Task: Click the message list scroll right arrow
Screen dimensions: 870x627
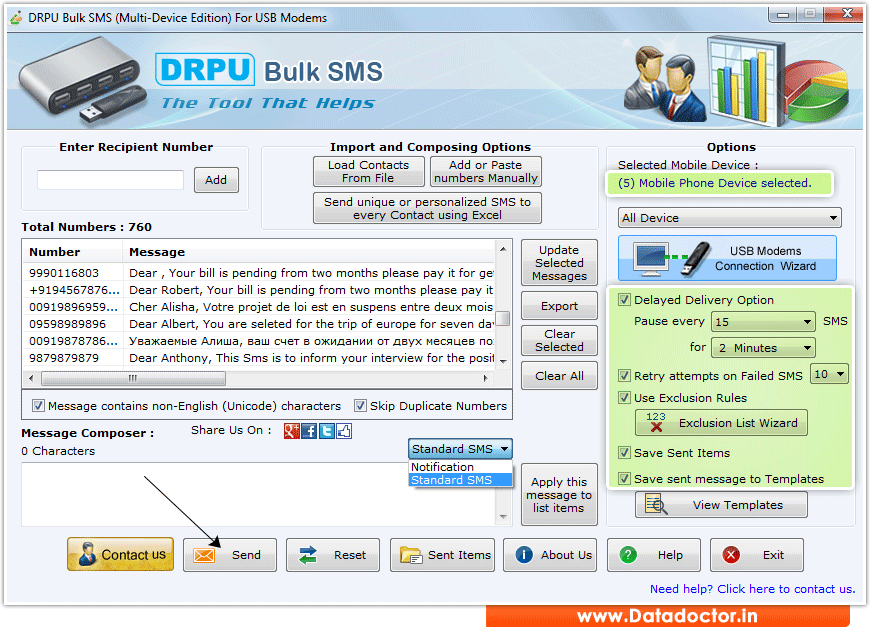Action: point(485,378)
